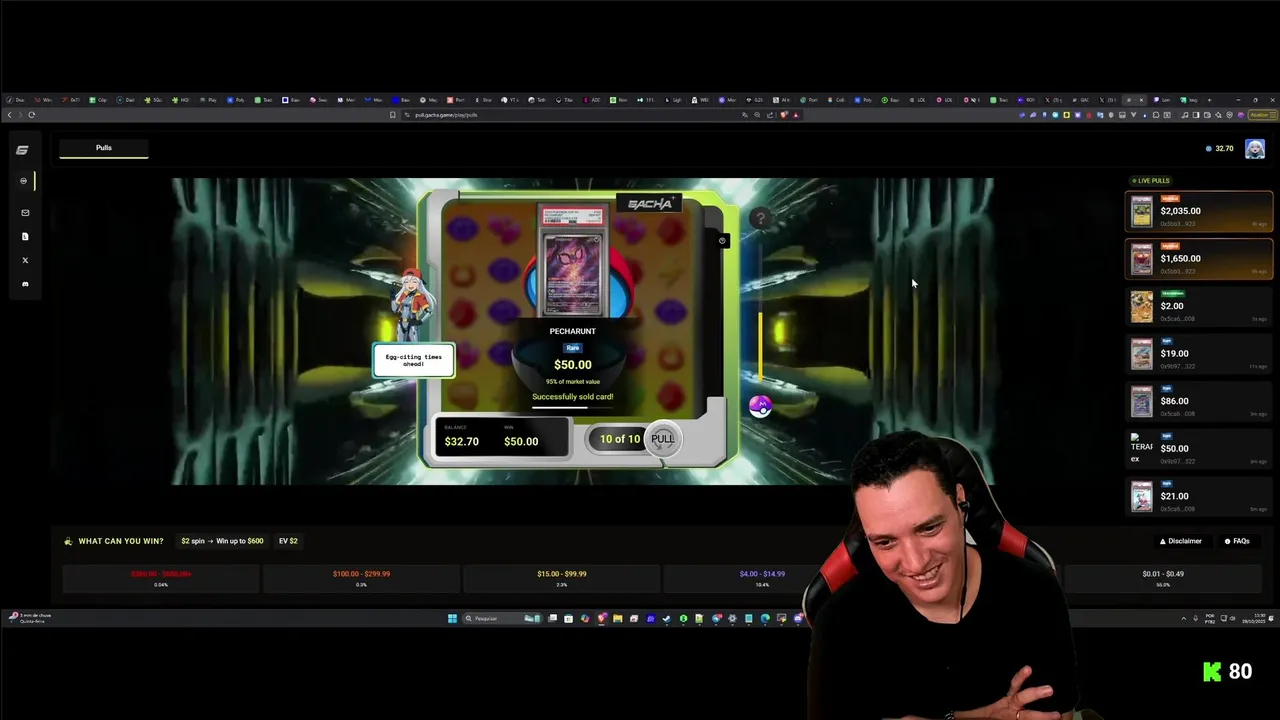Click the browser back arrow
1280x720 pixels.
[10, 115]
